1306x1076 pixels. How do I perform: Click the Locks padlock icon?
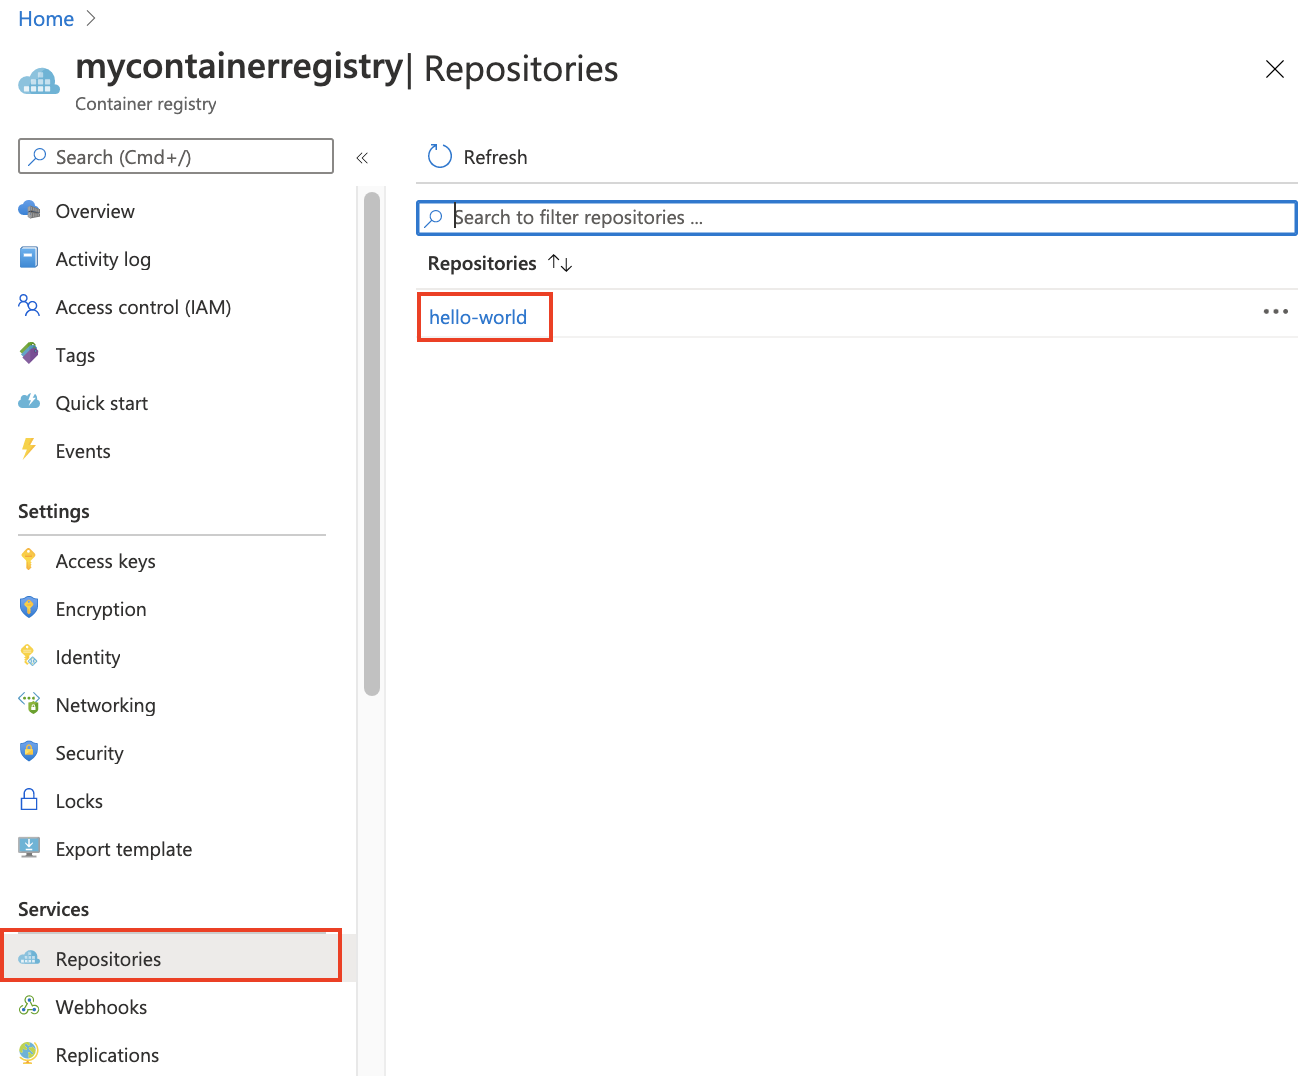tap(29, 800)
